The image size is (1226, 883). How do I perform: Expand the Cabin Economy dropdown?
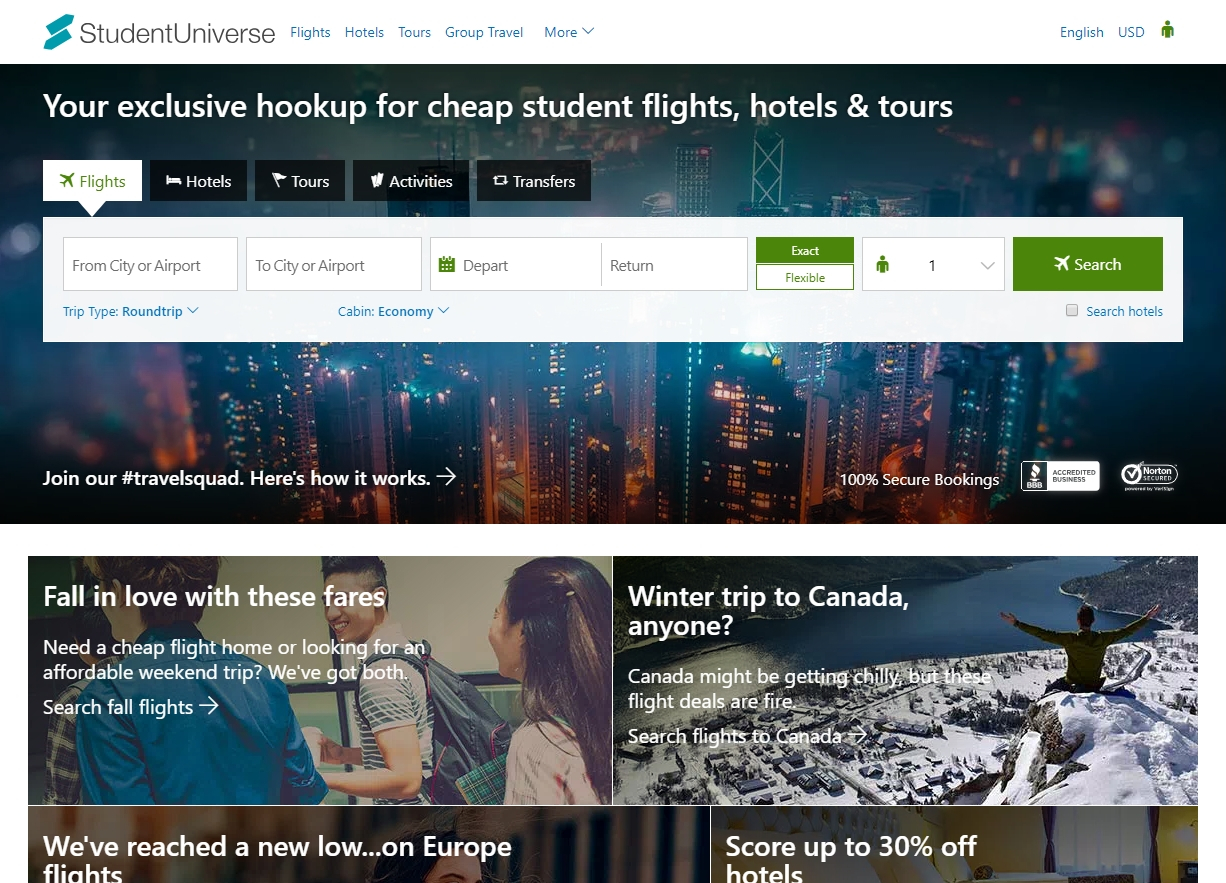tap(394, 311)
